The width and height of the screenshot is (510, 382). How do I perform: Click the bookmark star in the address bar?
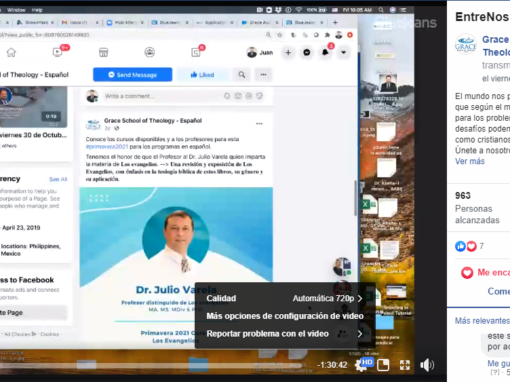[x=280, y=35]
